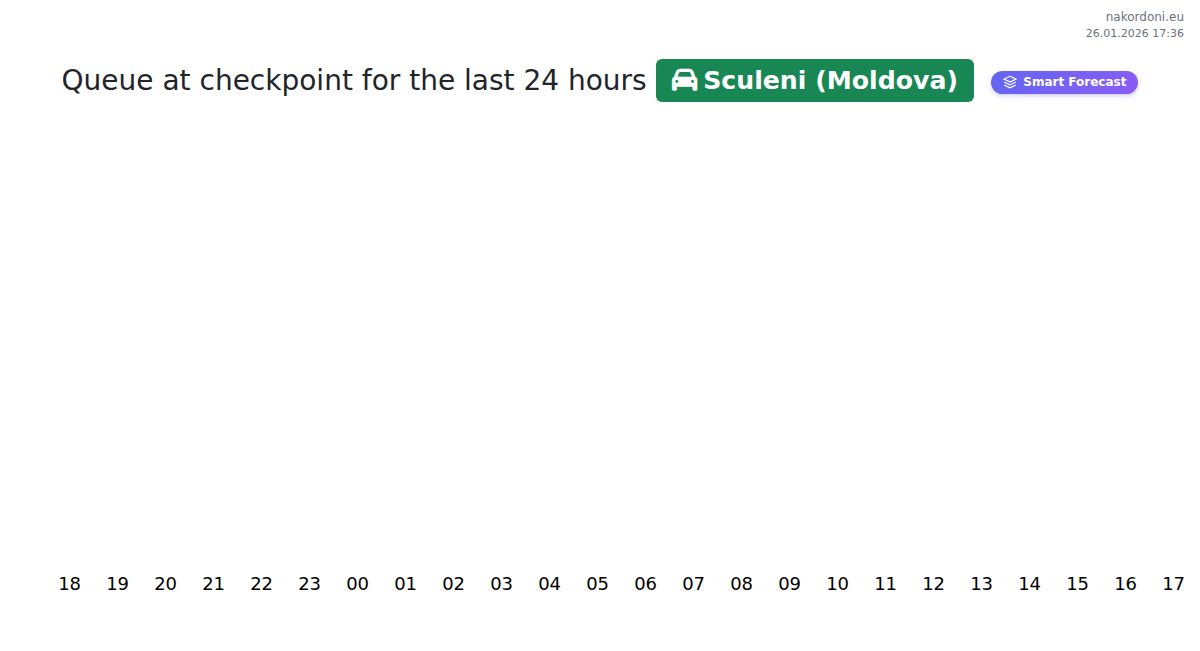Click the 06 hour axis label

pos(646,584)
